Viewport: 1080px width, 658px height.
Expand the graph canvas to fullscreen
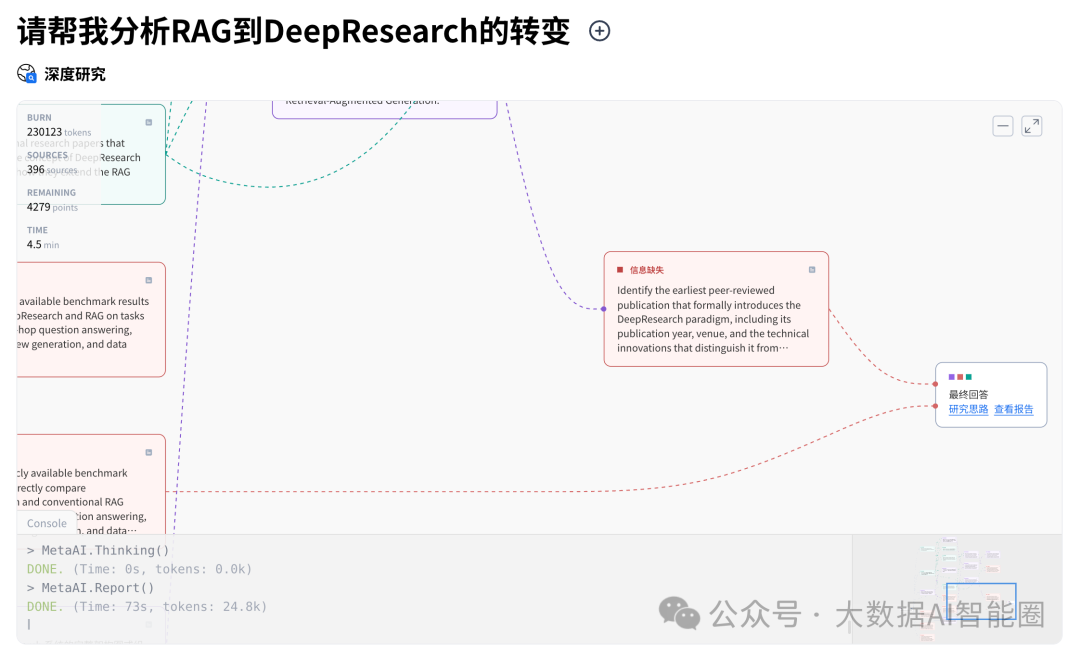point(1032,126)
